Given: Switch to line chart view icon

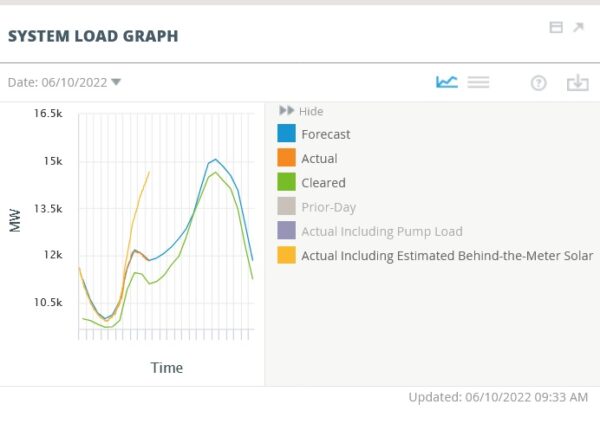Looking at the screenshot, I should tap(447, 82).
